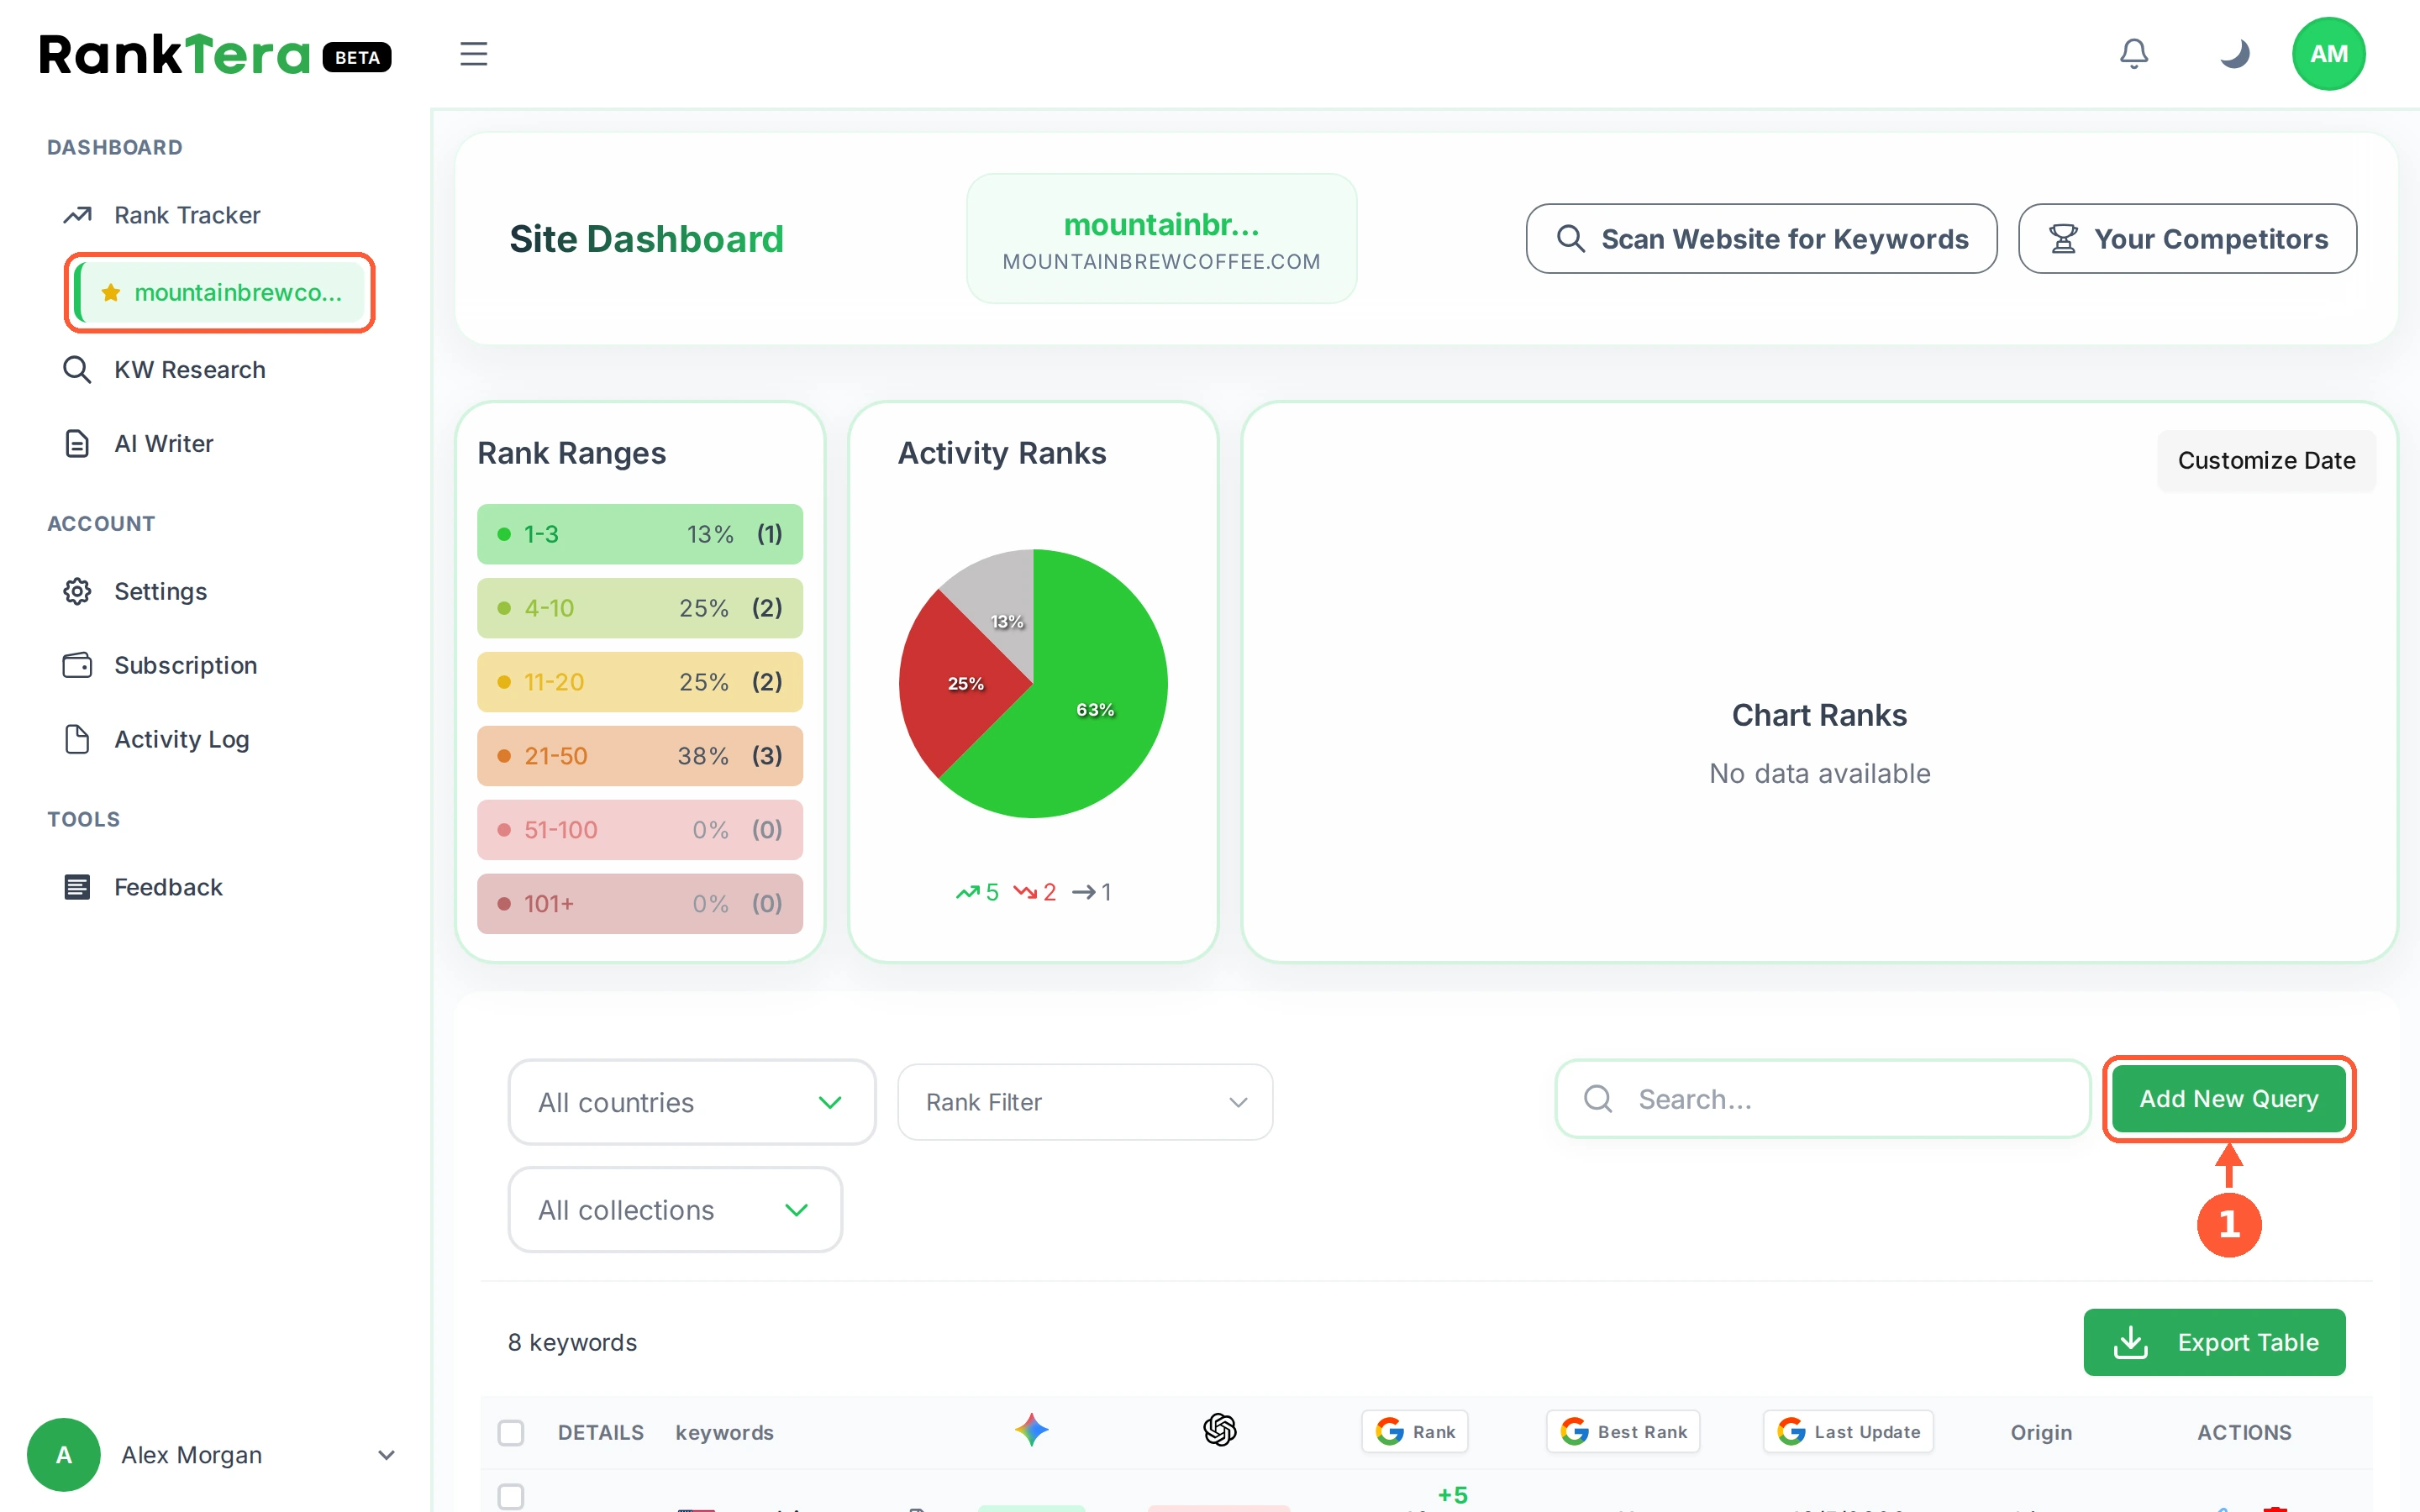Open Rank Tracker menu item
This screenshot has width=2420, height=1512.
pyautogui.click(x=187, y=215)
